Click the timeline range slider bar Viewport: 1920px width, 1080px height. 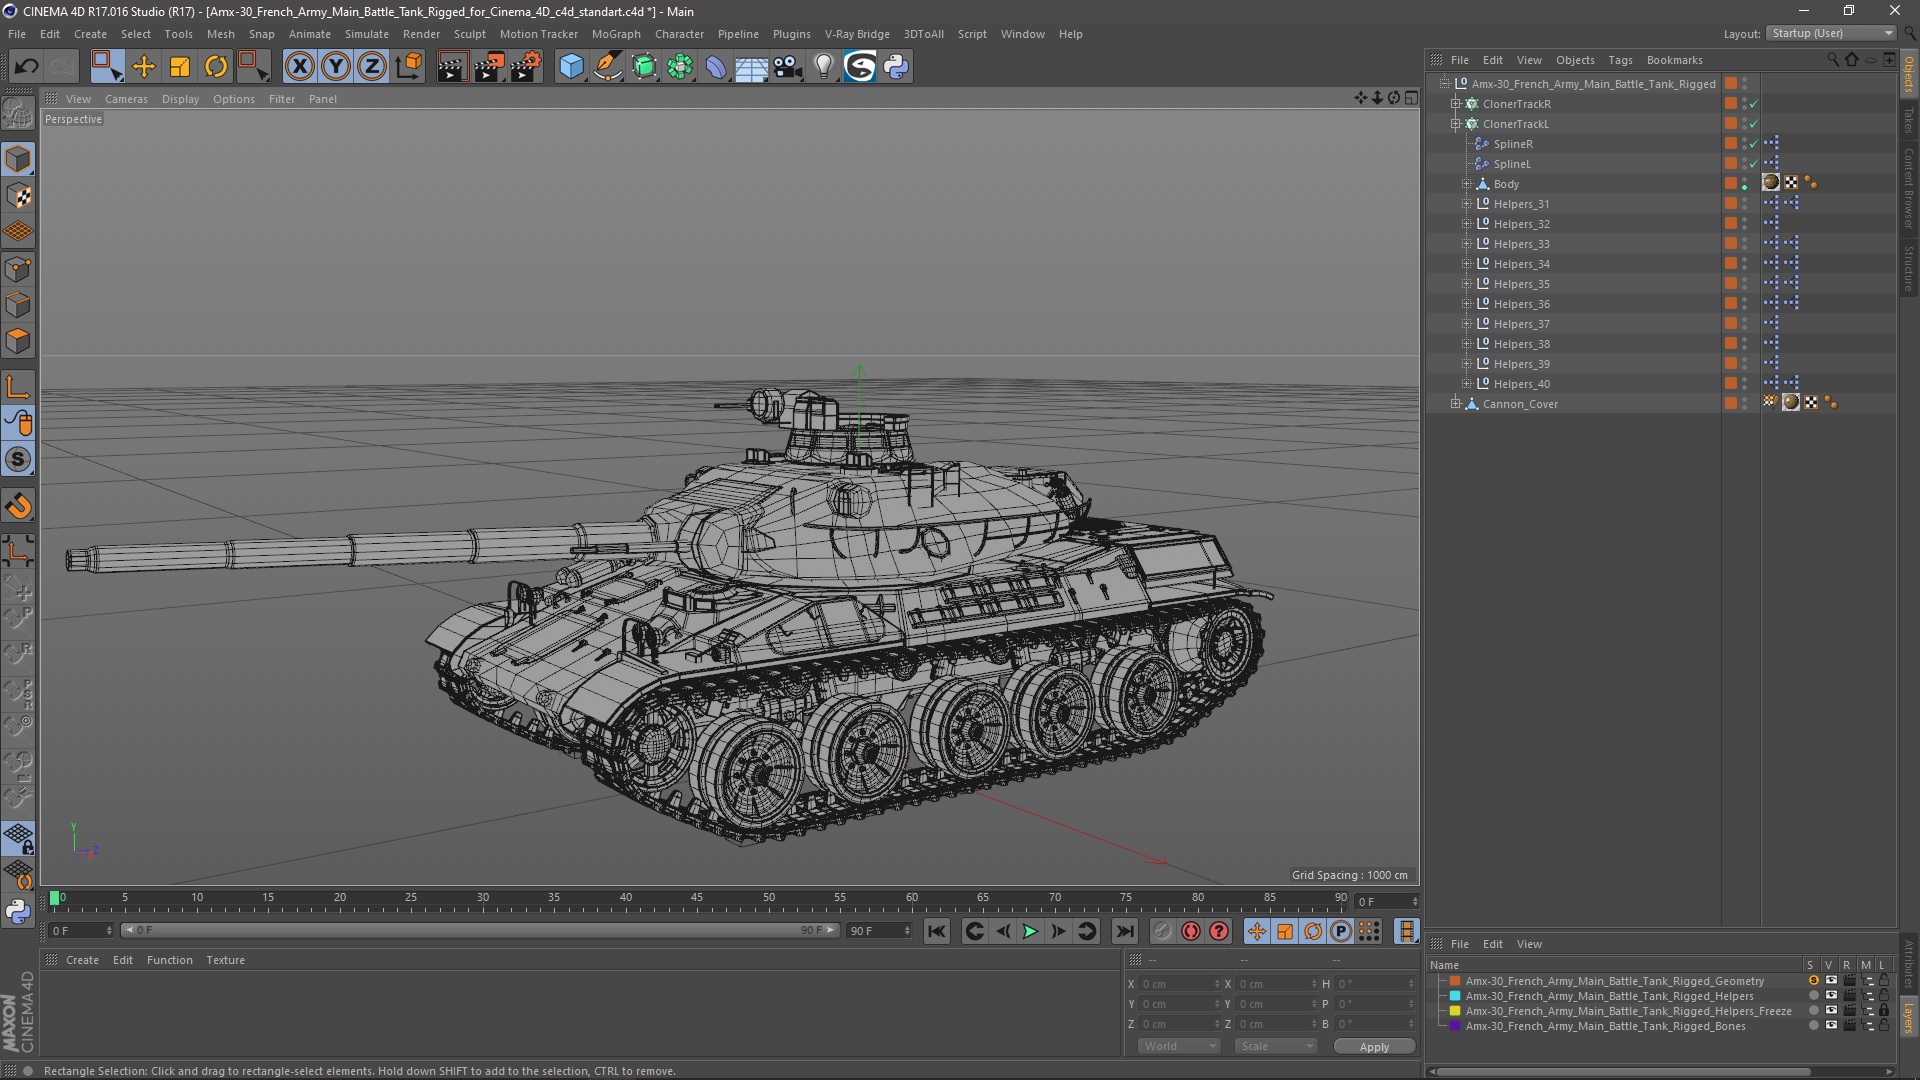pos(479,931)
